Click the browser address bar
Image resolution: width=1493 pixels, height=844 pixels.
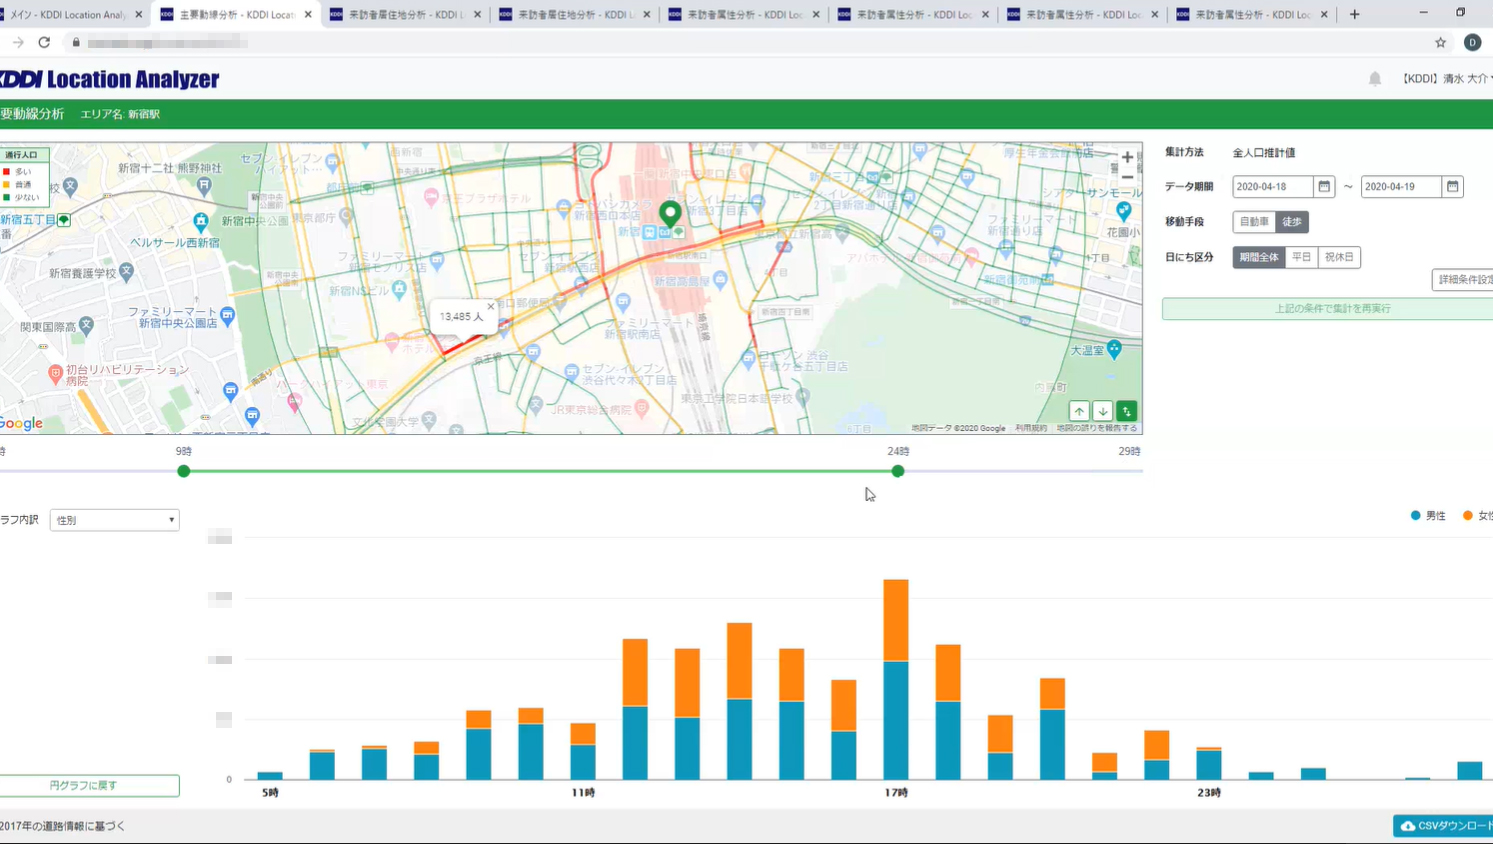point(750,42)
